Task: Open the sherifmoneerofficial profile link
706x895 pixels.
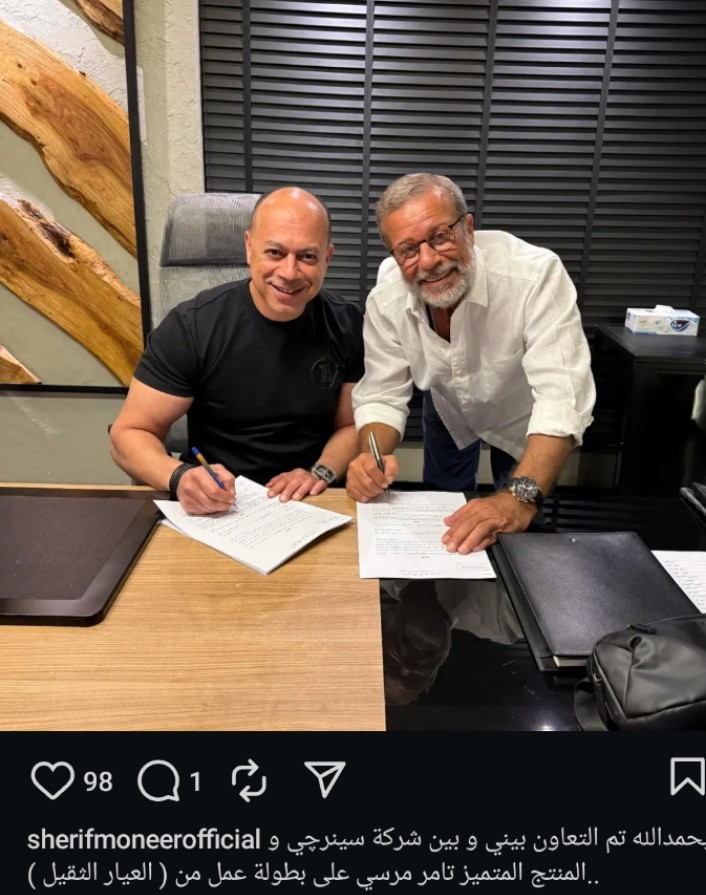Action: (144, 840)
